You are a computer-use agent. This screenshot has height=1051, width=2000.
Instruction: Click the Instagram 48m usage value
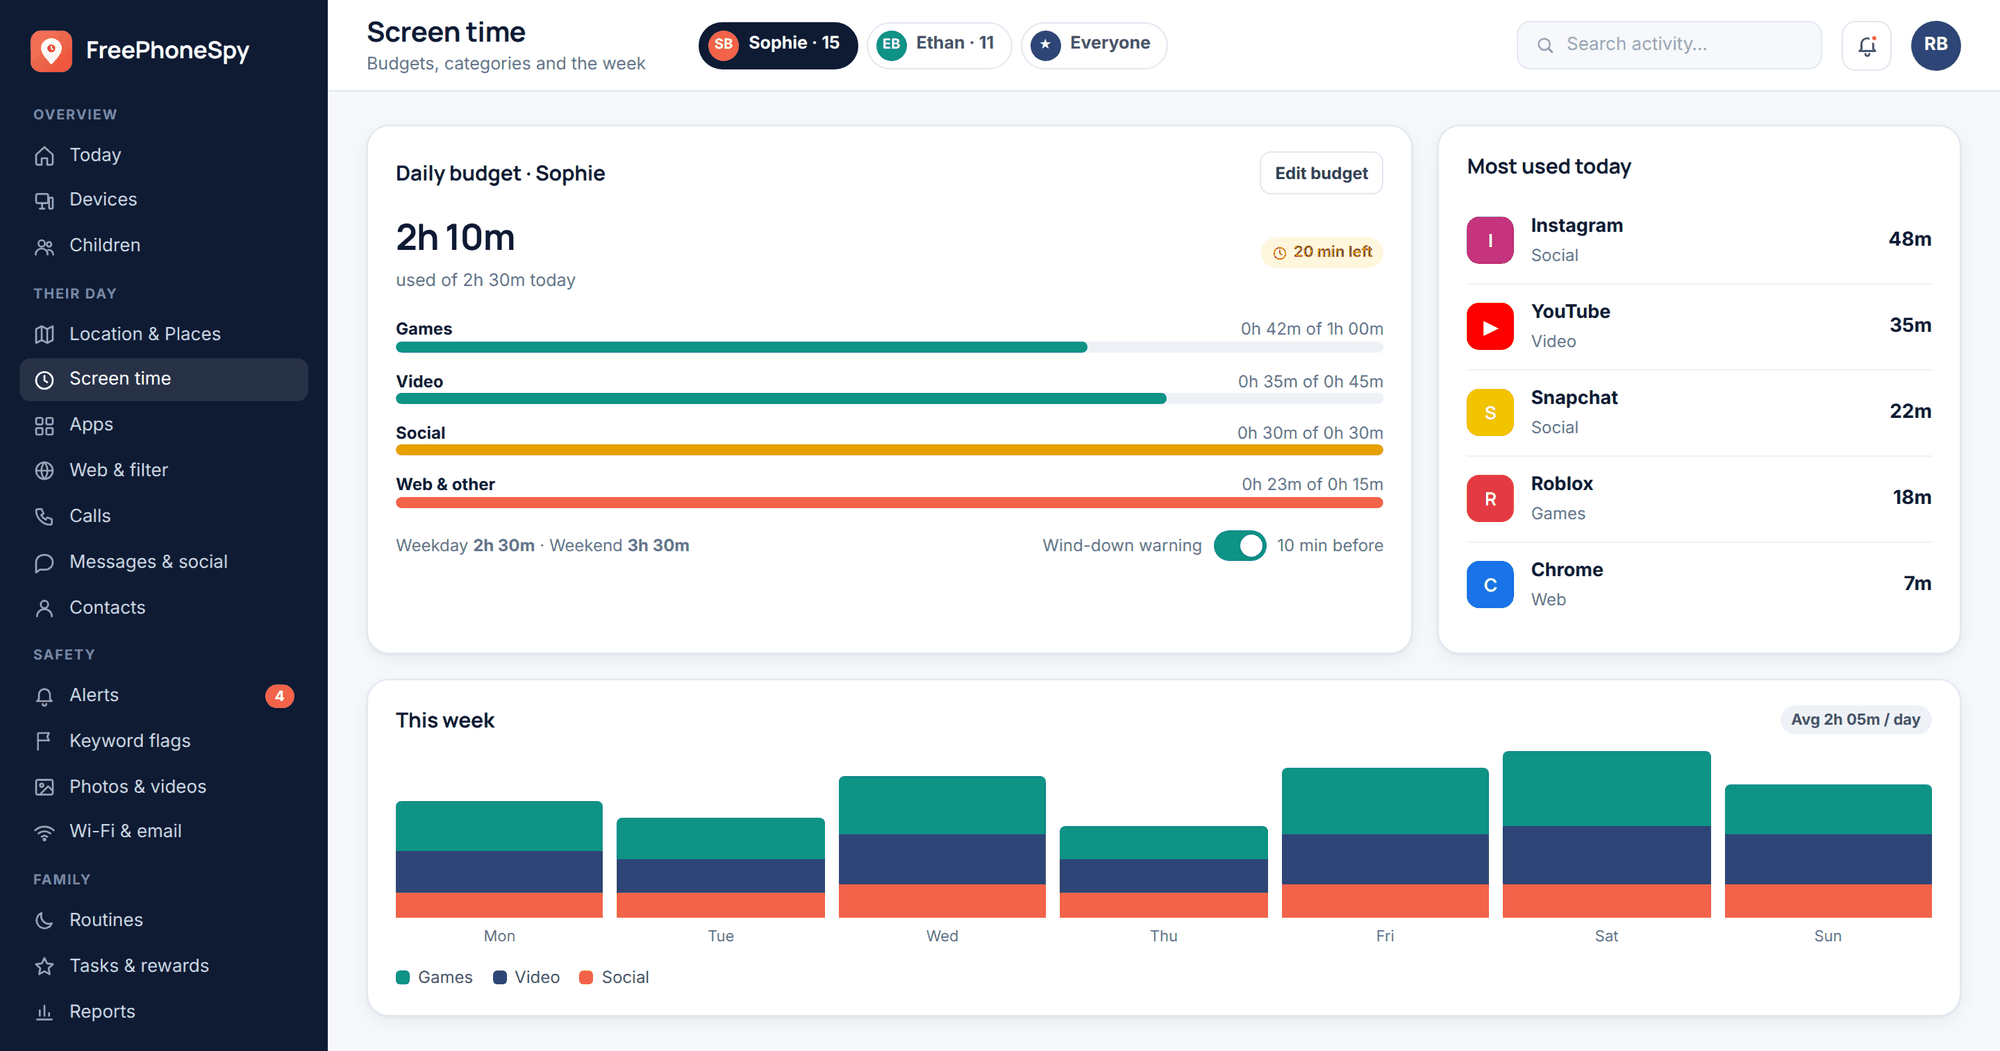click(1909, 240)
